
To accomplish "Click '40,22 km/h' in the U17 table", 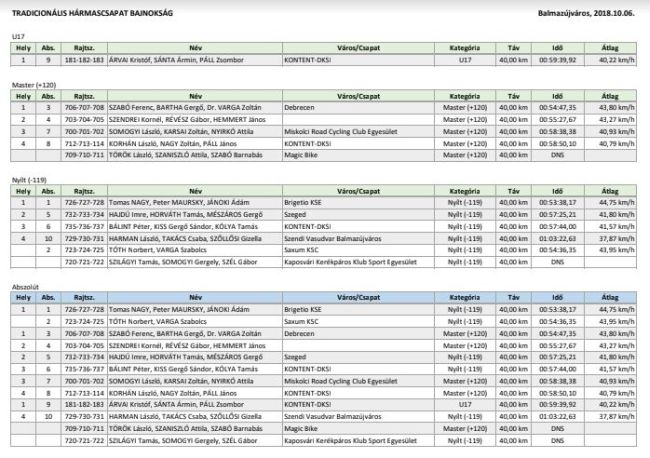I will point(617,60).
